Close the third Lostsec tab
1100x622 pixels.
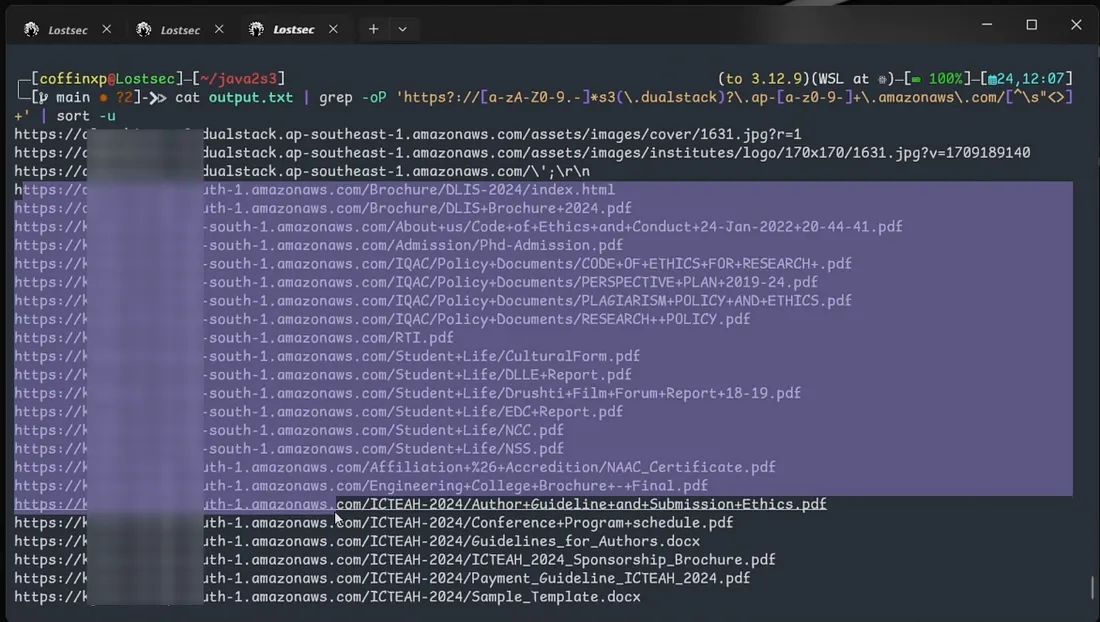tap(333, 29)
